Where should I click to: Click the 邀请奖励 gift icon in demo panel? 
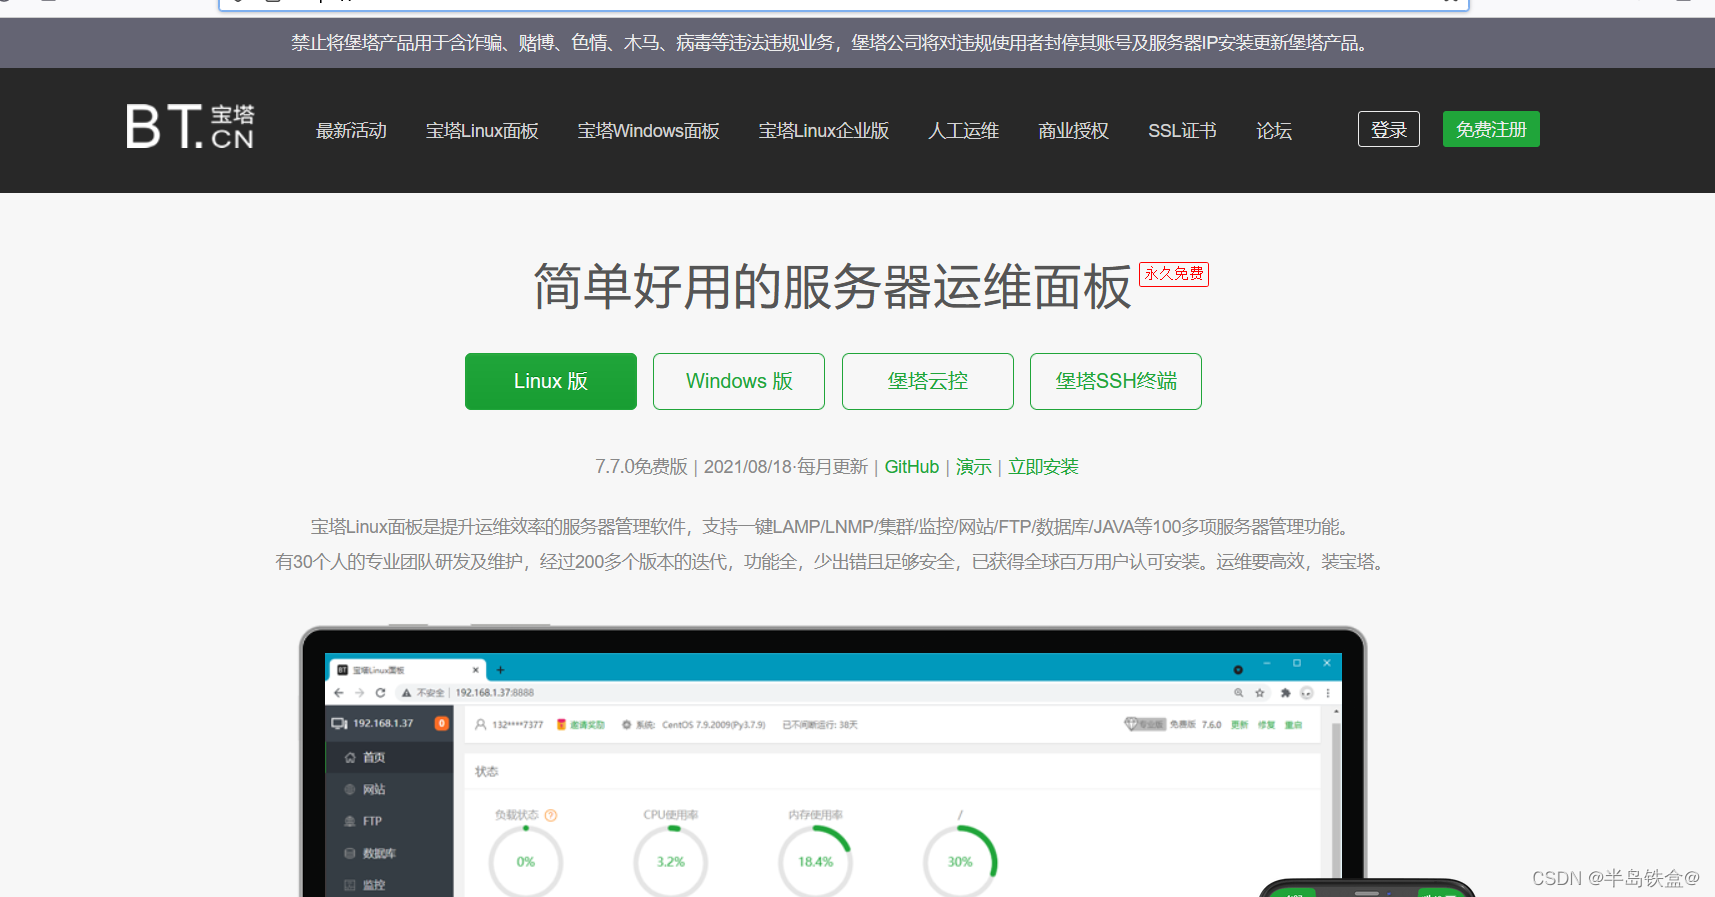562,725
